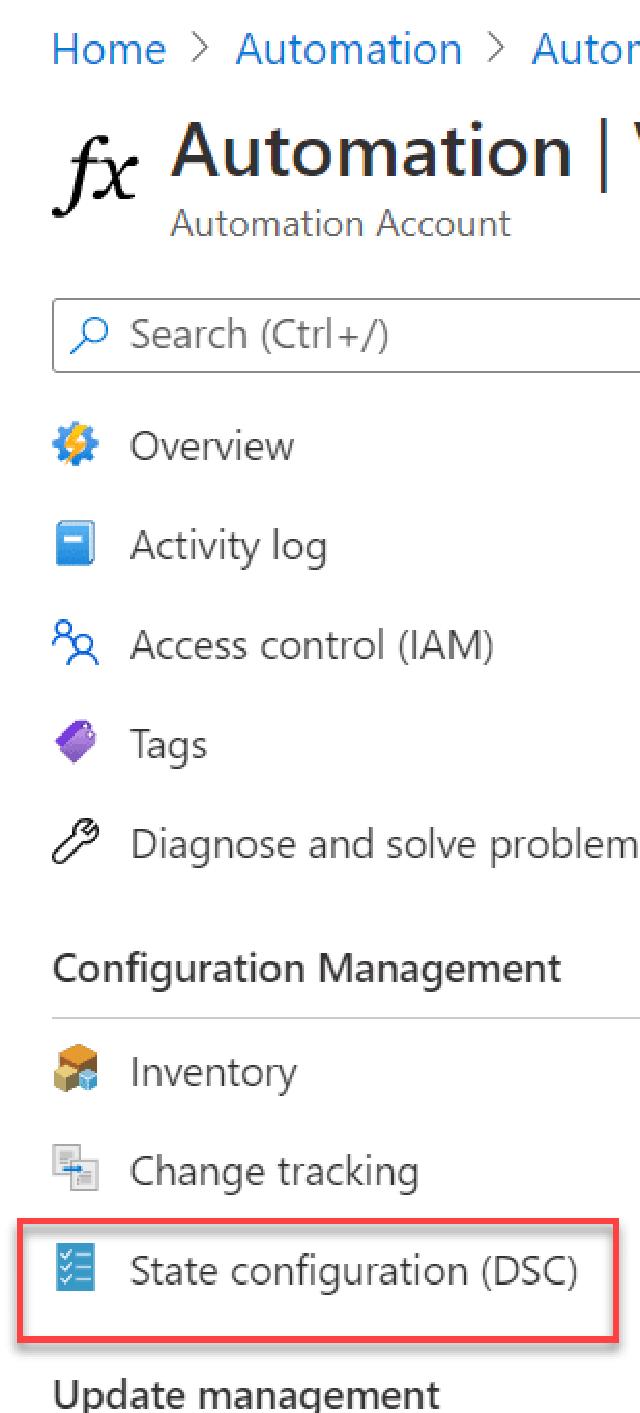This screenshot has width=640, height=1413.
Task: Open the Overview menu item
Action: point(212,446)
